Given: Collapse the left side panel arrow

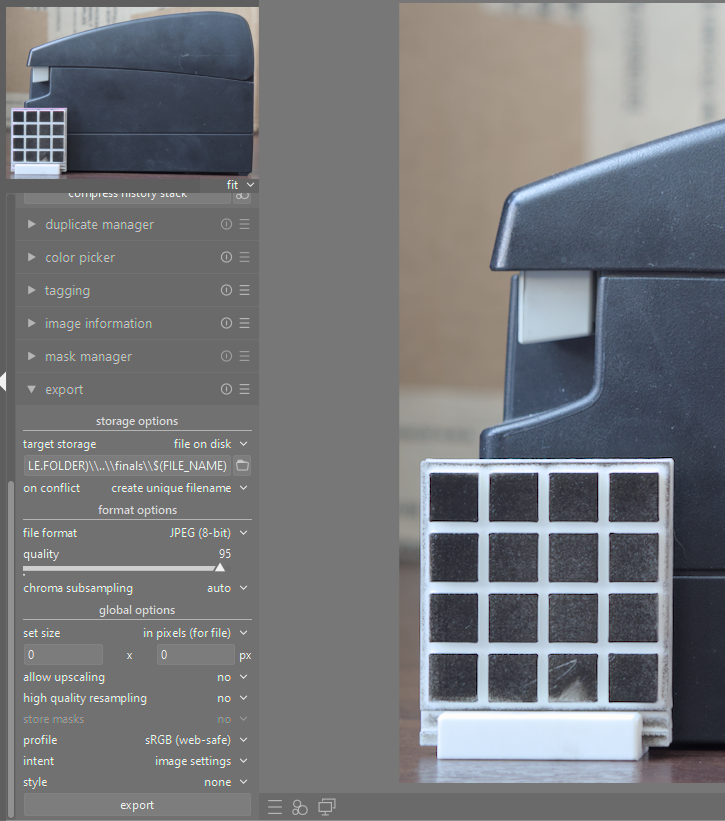Looking at the screenshot, I should (4, 381).
